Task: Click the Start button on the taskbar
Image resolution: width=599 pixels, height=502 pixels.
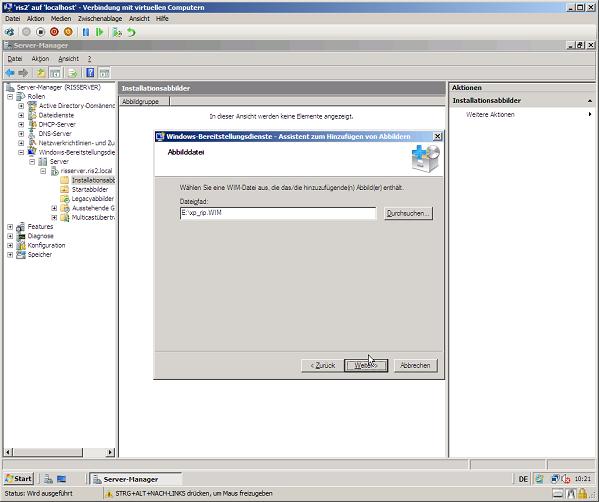Action: pyautogui.click(x=19, y=479)
